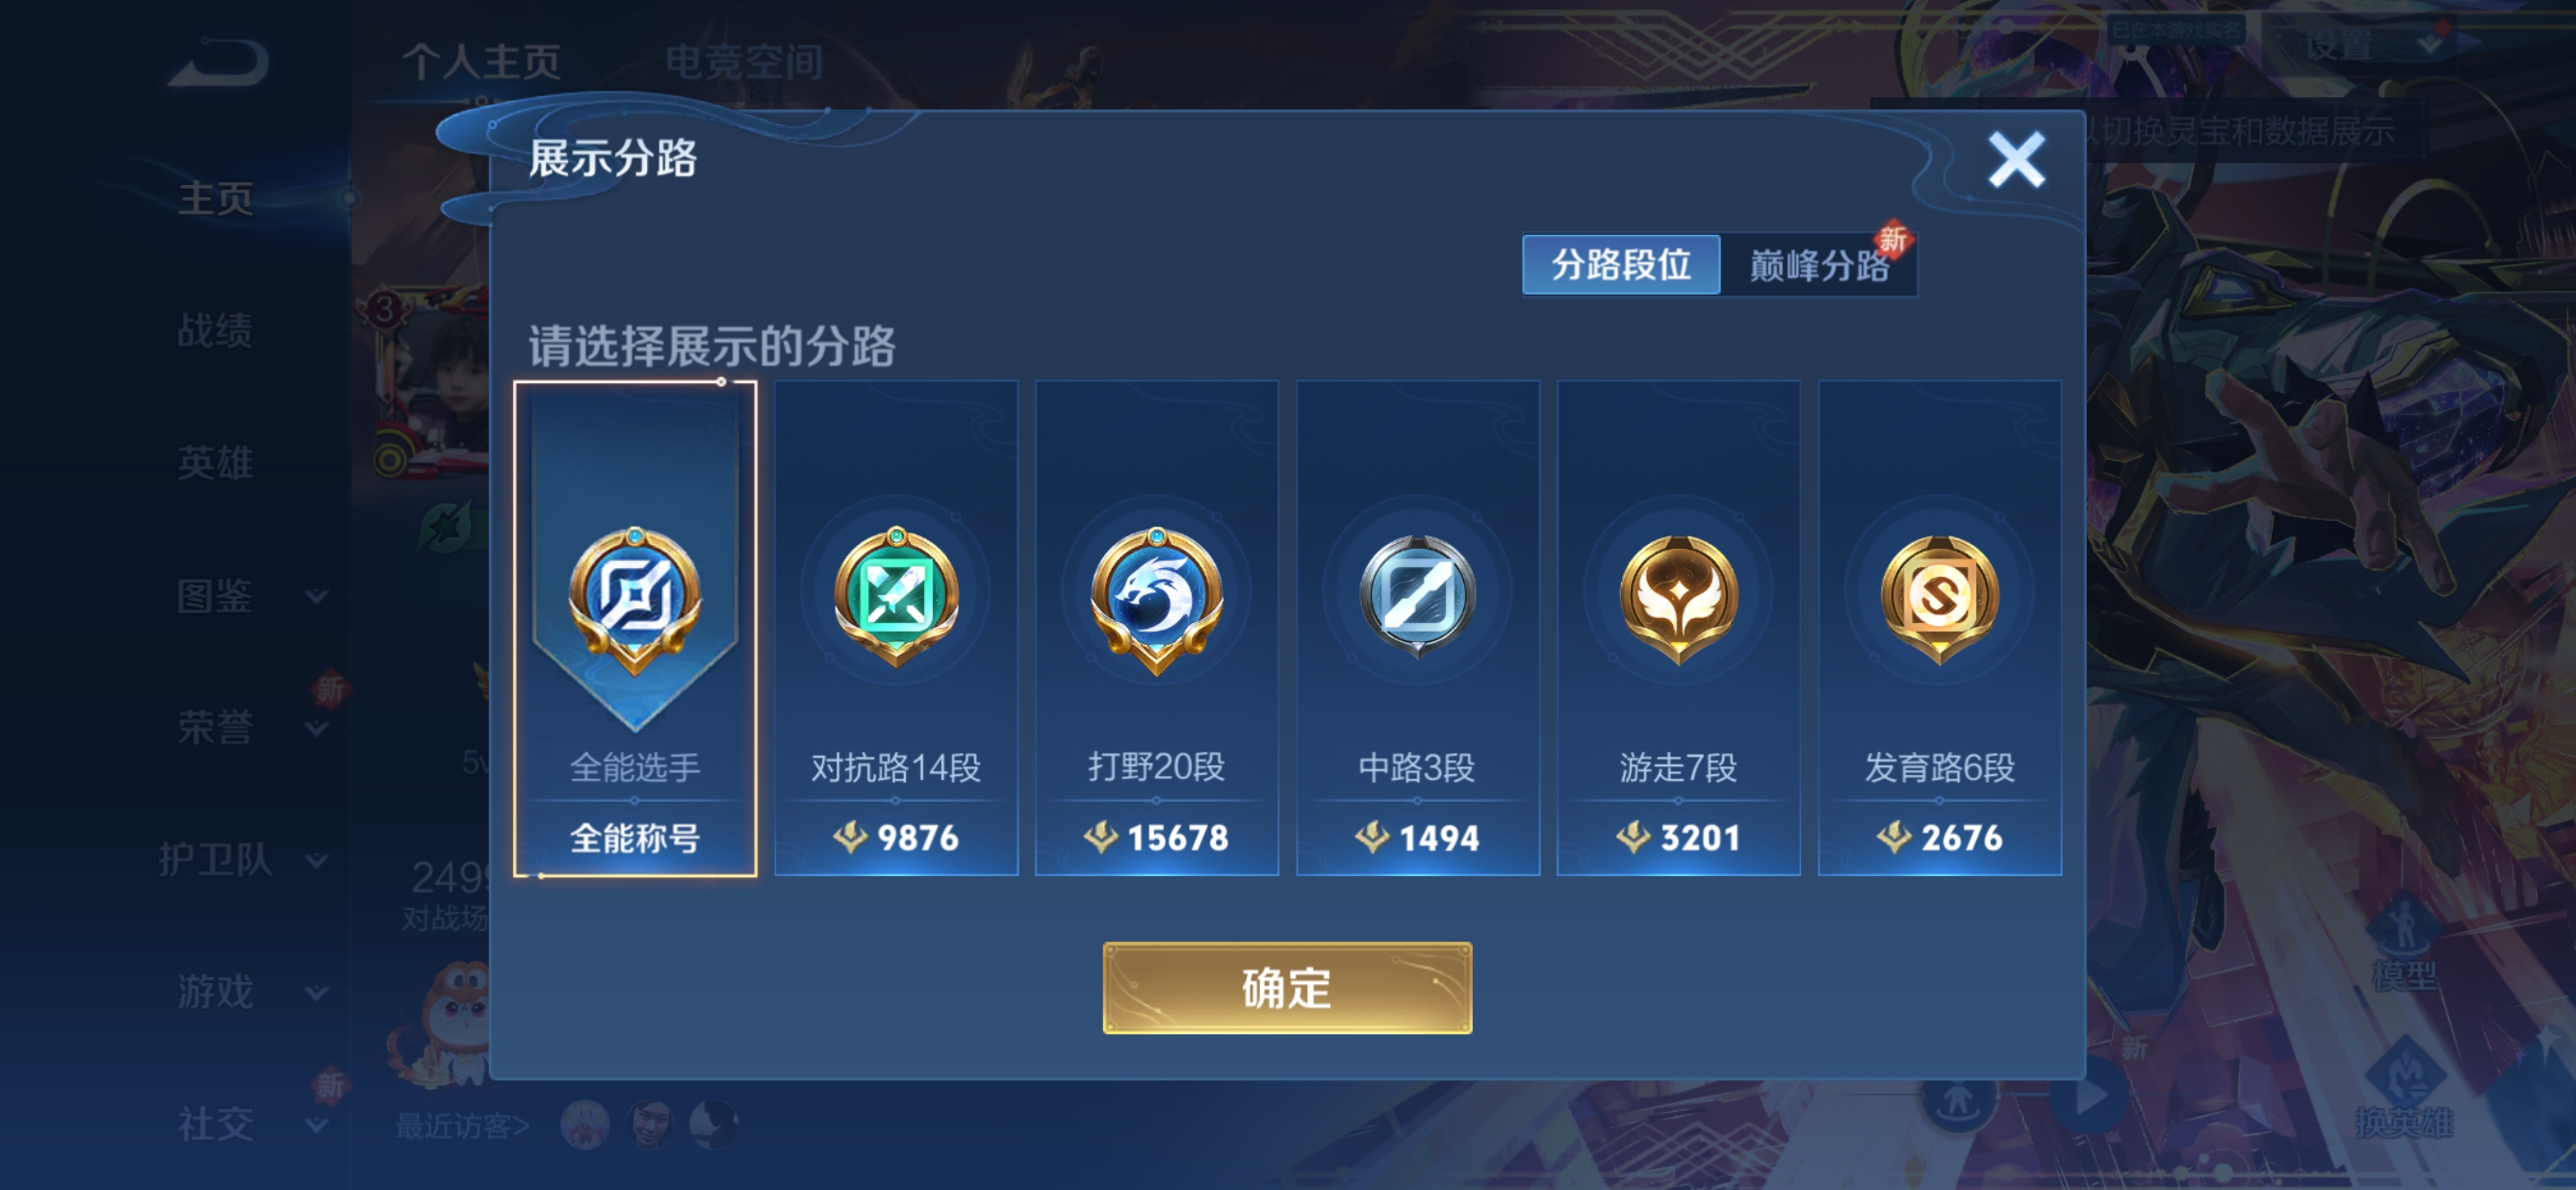The image size is (2576, 1190).
Task: Expand the 护卫队 sidebar section
Action: pyautogui.click(x=242, y=859)
